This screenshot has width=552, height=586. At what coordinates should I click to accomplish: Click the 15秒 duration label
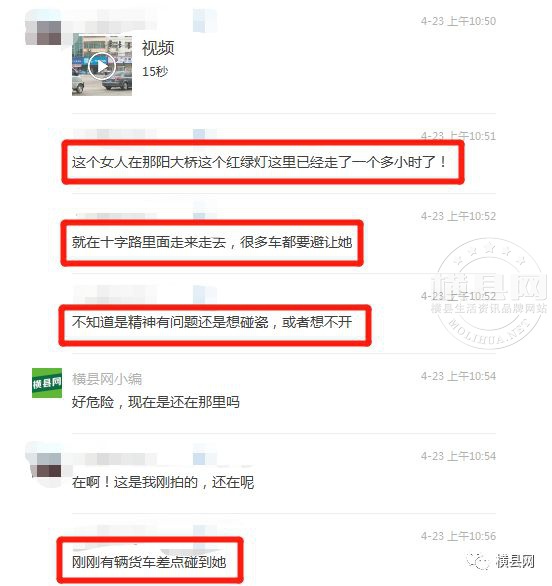coord(155,71)
